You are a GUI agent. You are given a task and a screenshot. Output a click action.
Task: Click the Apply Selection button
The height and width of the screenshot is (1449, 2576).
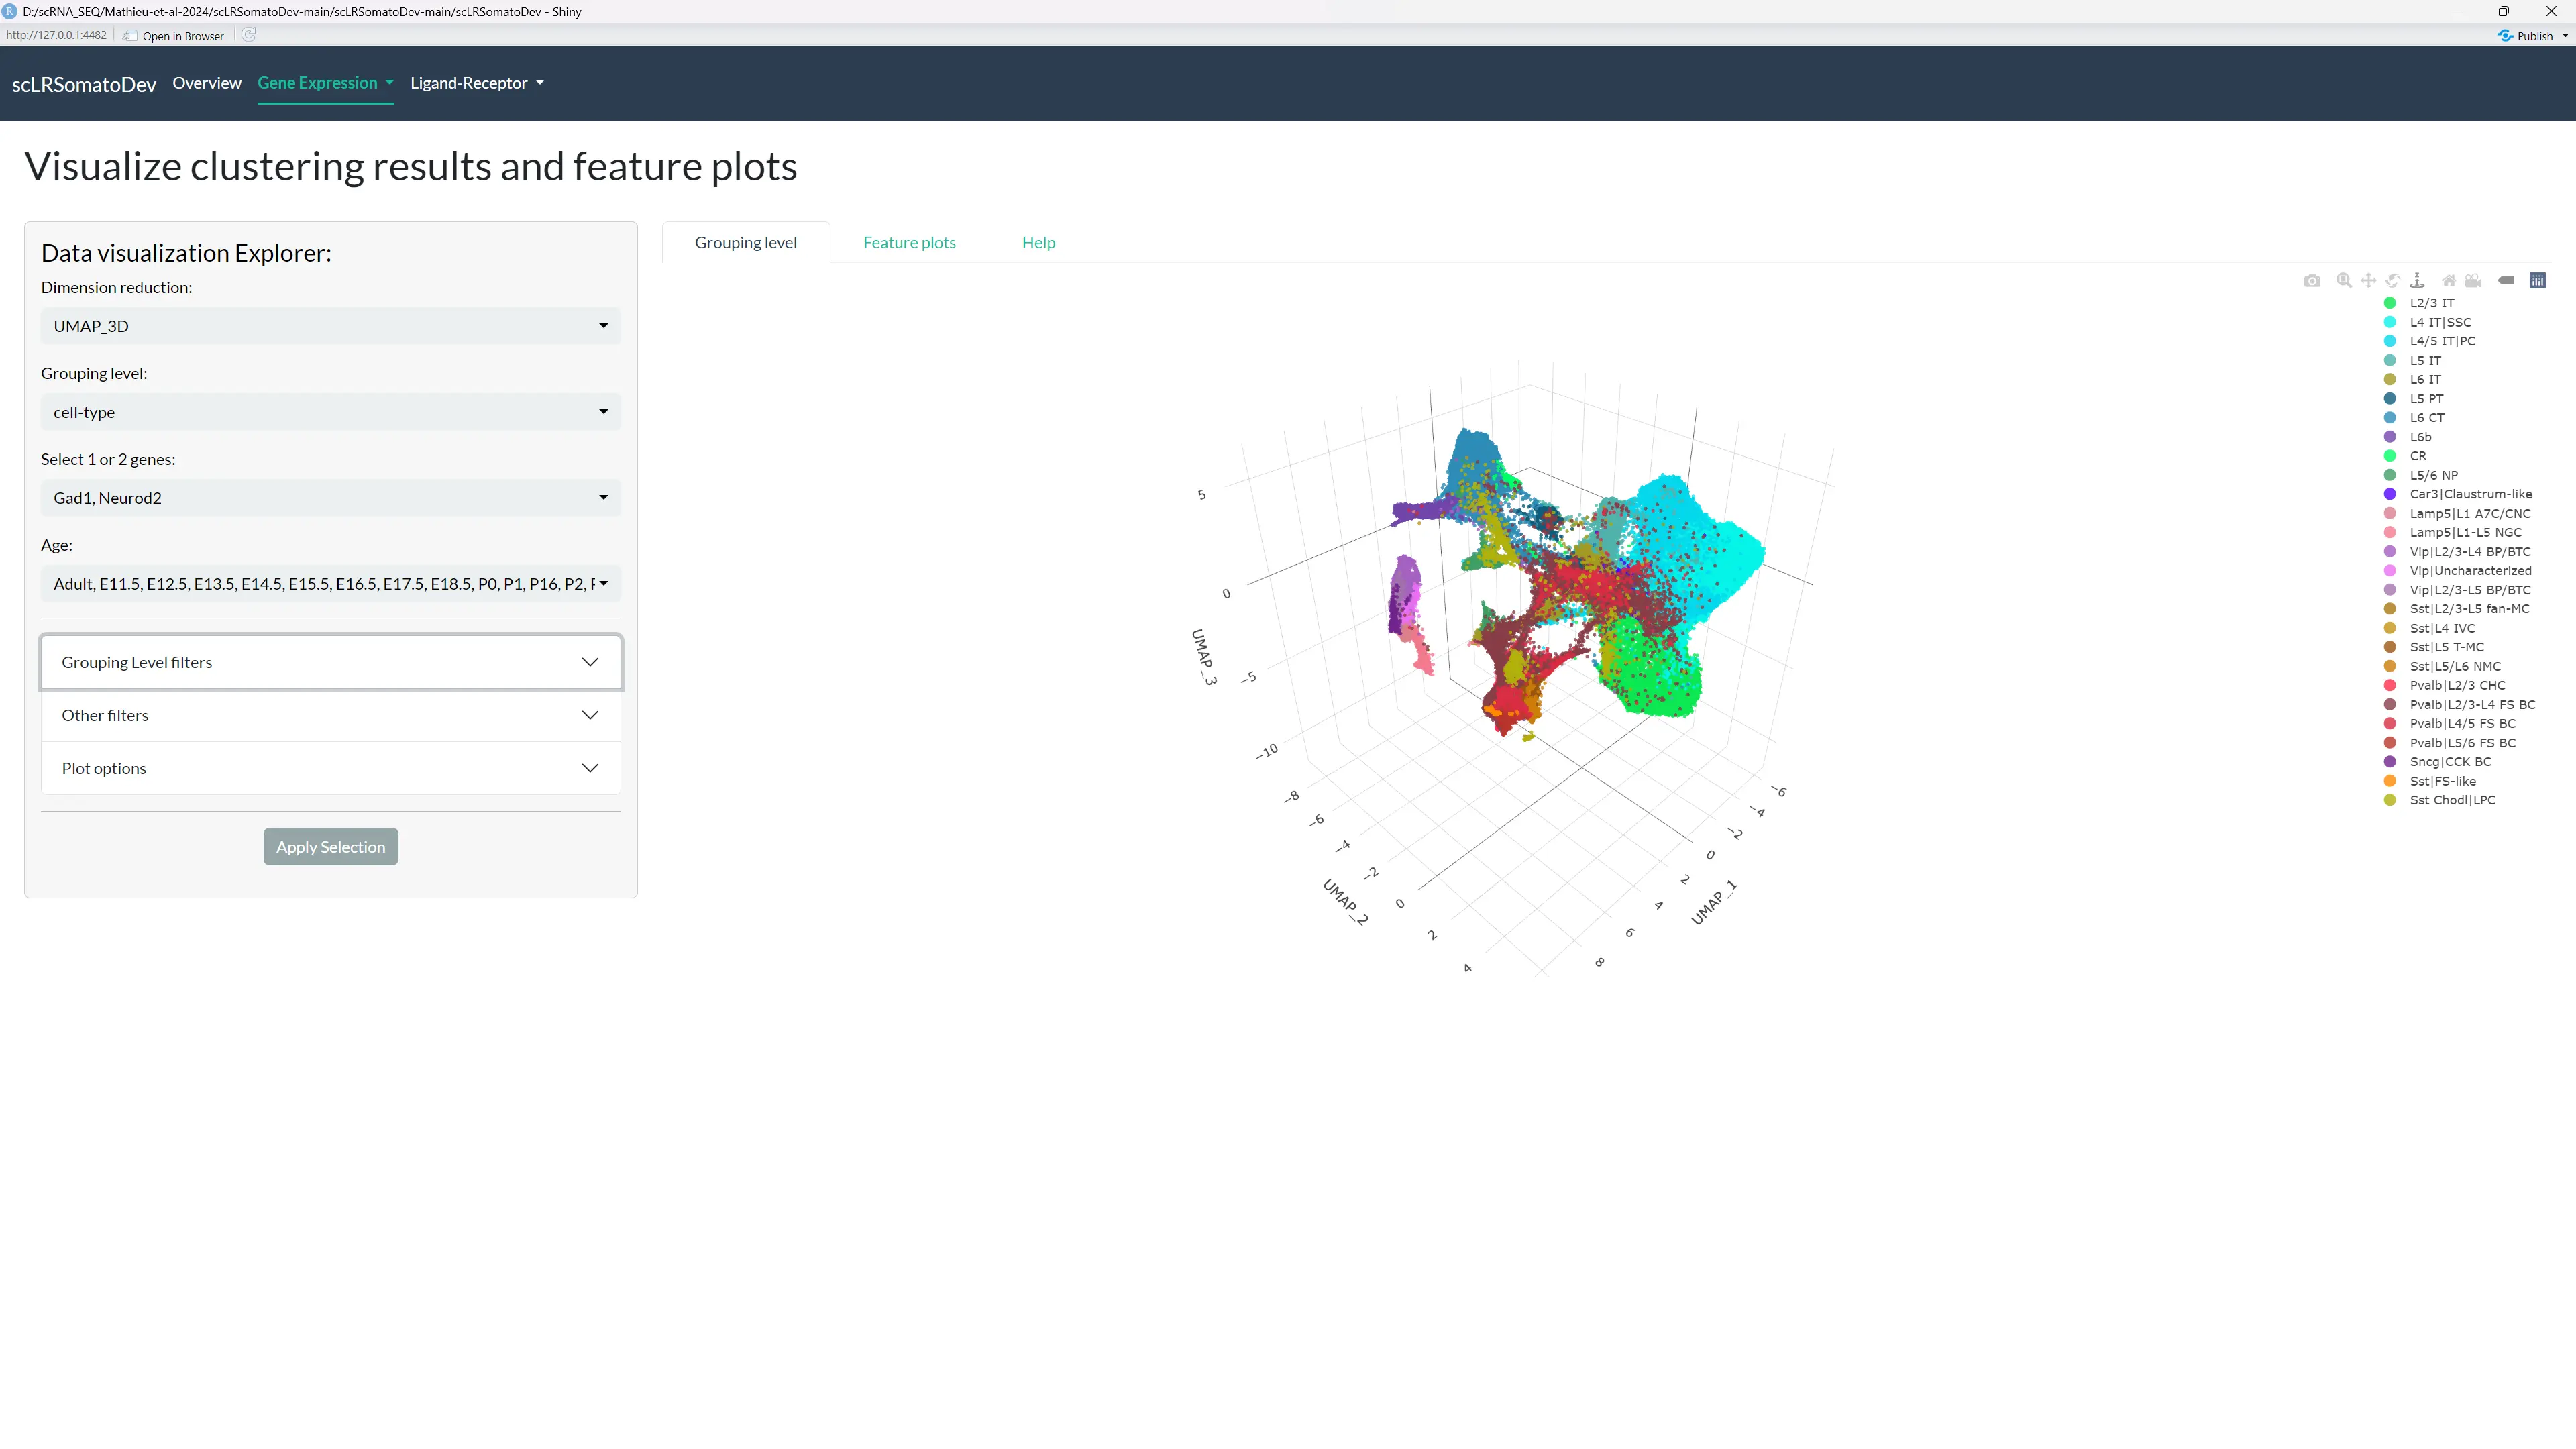point(330,846)
